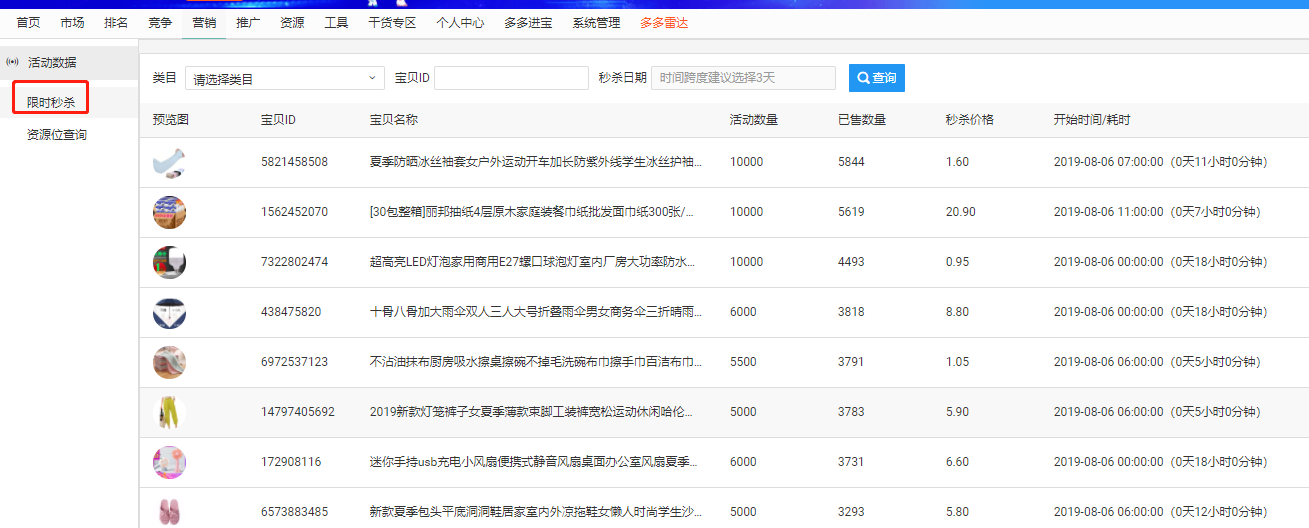The image size is (1309, 528).
Task: Select 资源位查询 in the sidebar
Action: point(57,134)
